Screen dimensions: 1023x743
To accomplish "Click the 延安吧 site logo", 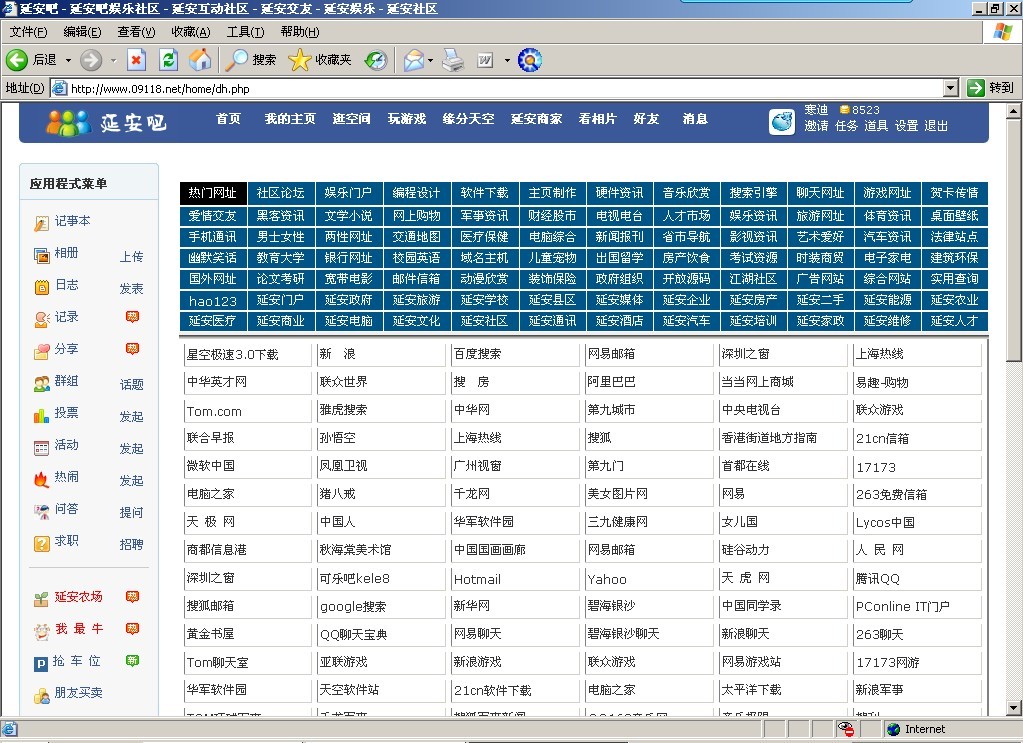I will (107, 122).
